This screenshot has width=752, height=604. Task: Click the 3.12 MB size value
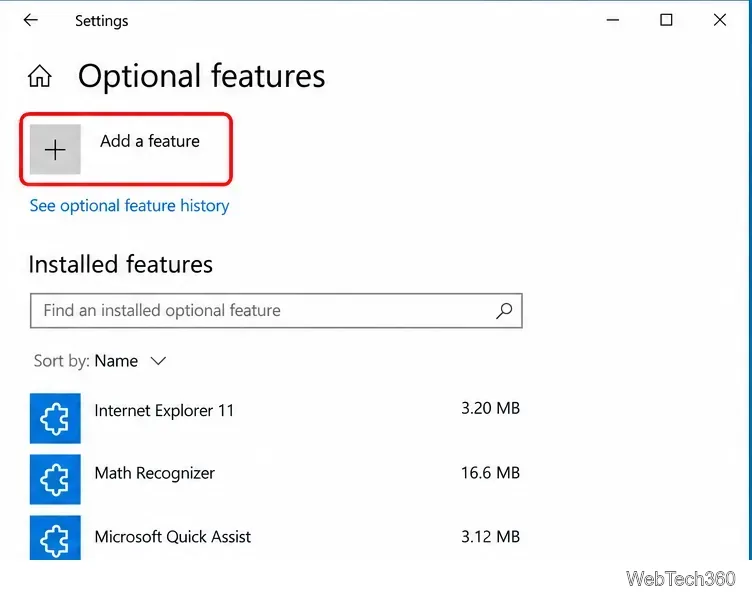[x=491, y=537]
